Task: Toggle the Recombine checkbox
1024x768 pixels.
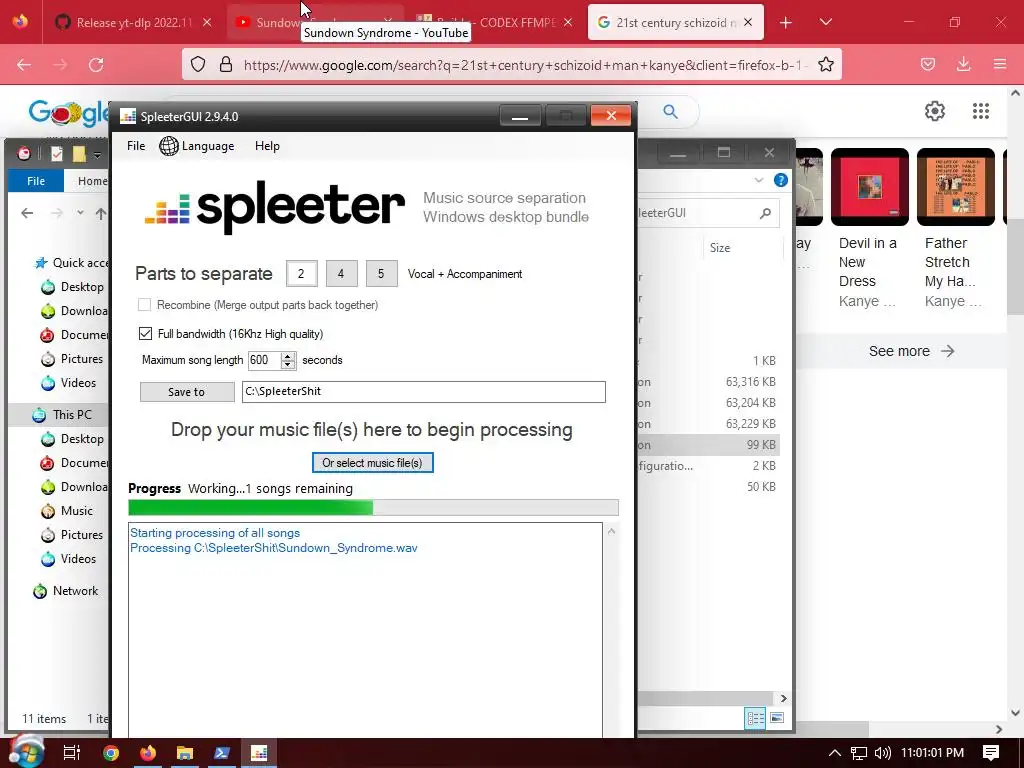Action: (144, 304)
